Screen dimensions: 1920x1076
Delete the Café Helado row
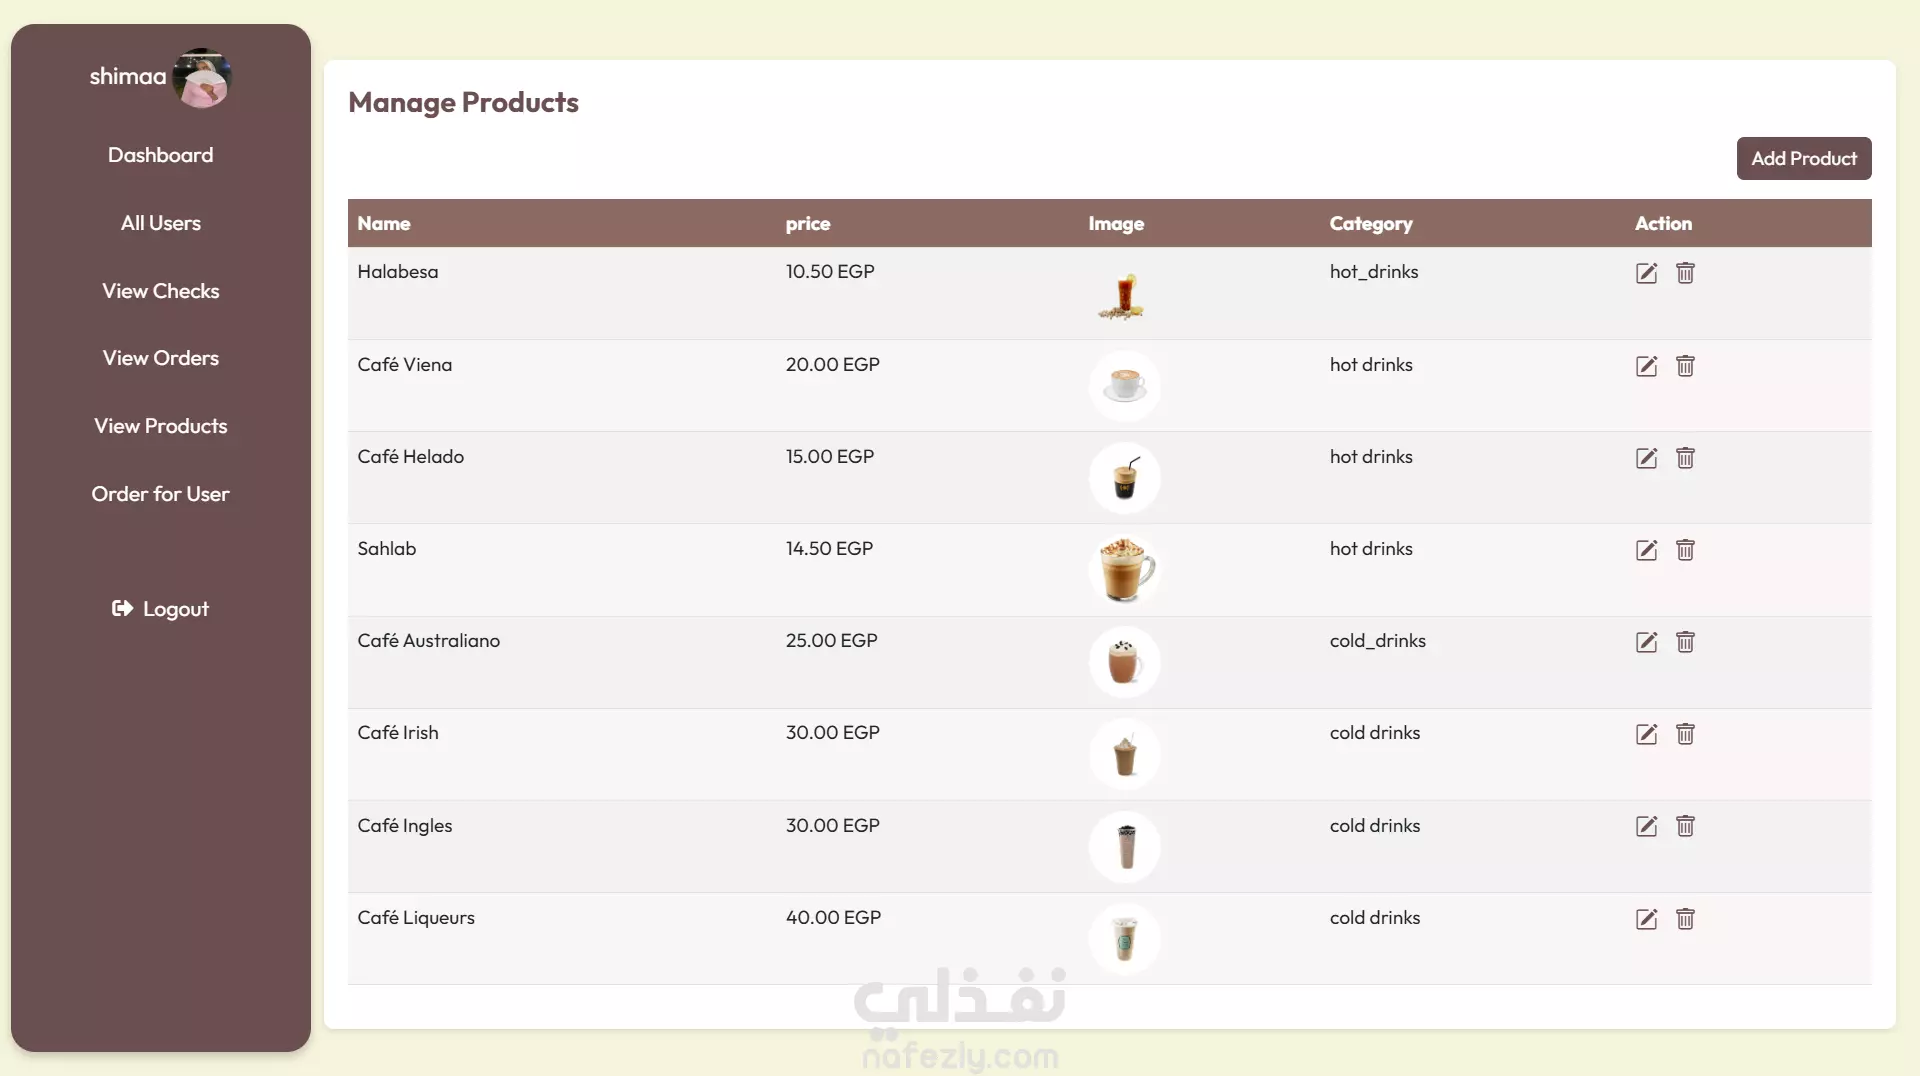[1685, 458]
